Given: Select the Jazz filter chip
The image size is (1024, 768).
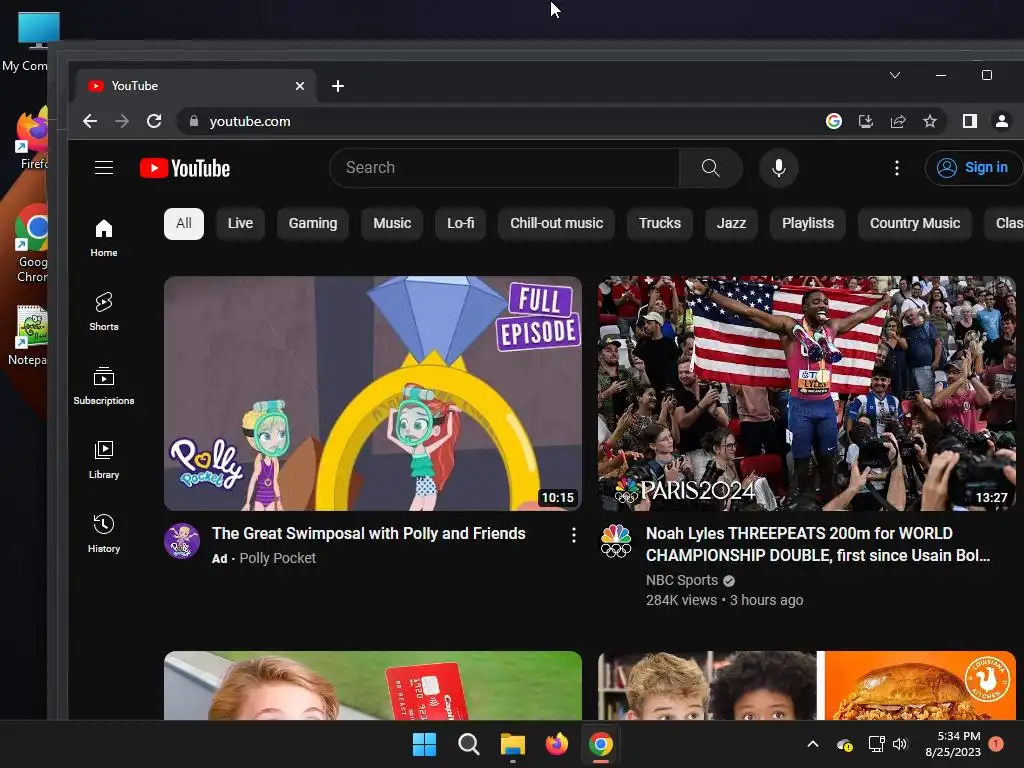Looking at the screenshot, I should (731, 223).
